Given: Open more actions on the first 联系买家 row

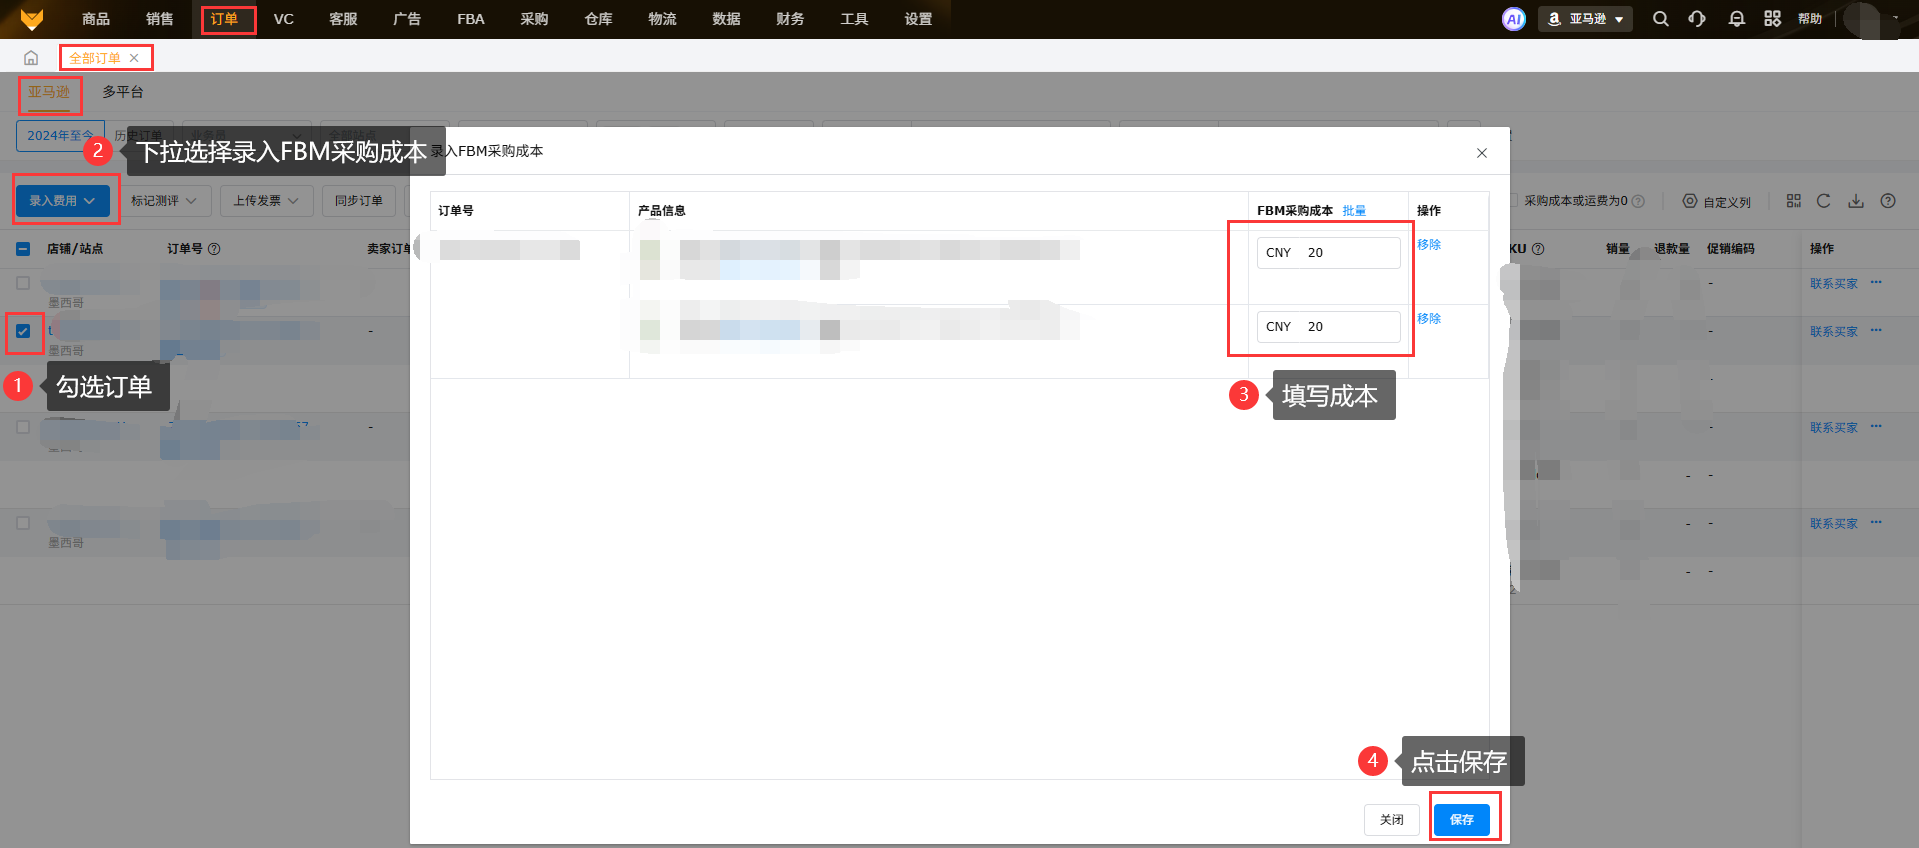Looking at the screenshot, I should (x=1876, y=283).
